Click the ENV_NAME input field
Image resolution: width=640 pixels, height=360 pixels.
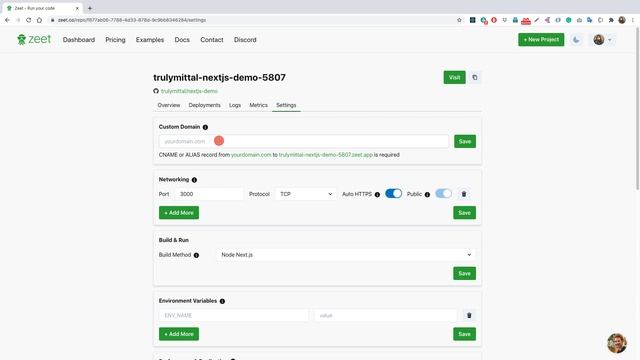233,316
